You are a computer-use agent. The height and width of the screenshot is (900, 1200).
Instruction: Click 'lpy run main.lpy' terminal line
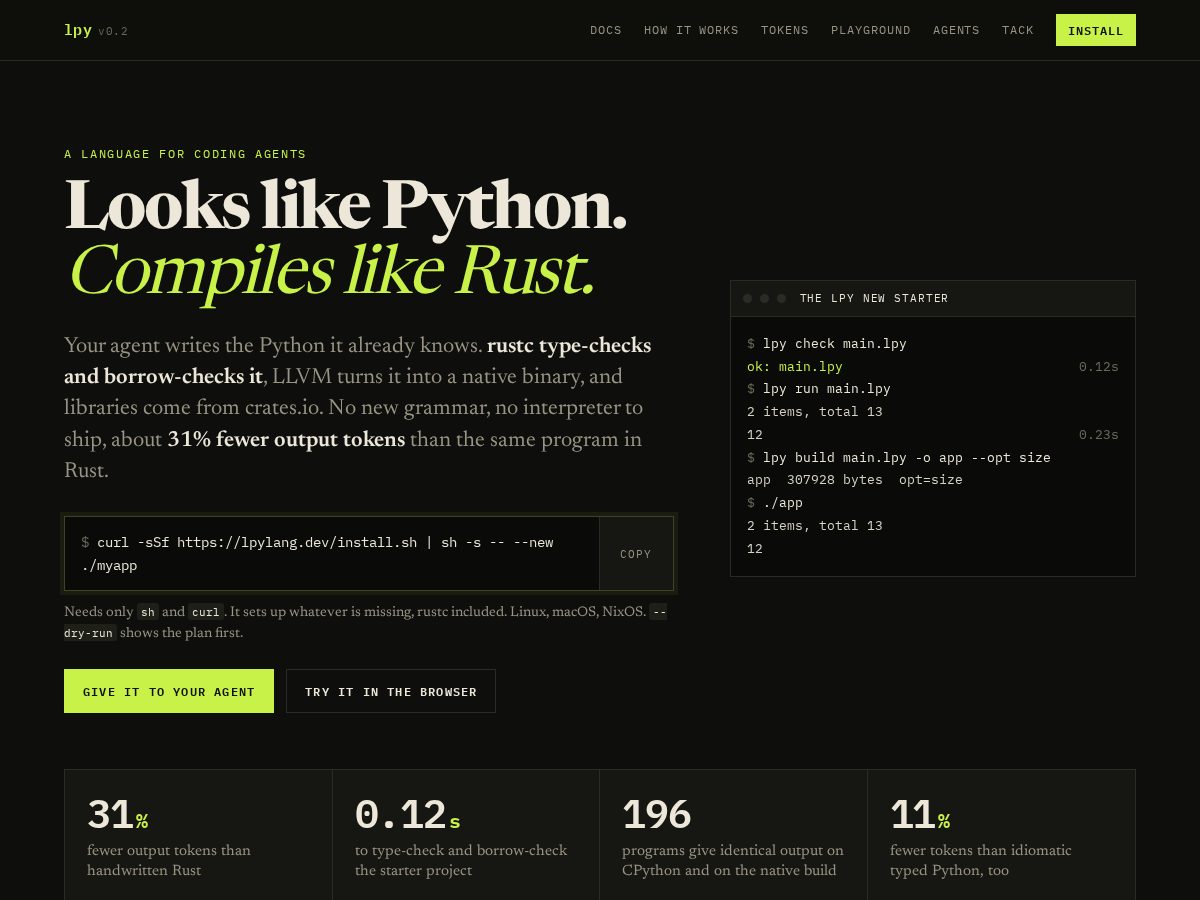819,388
